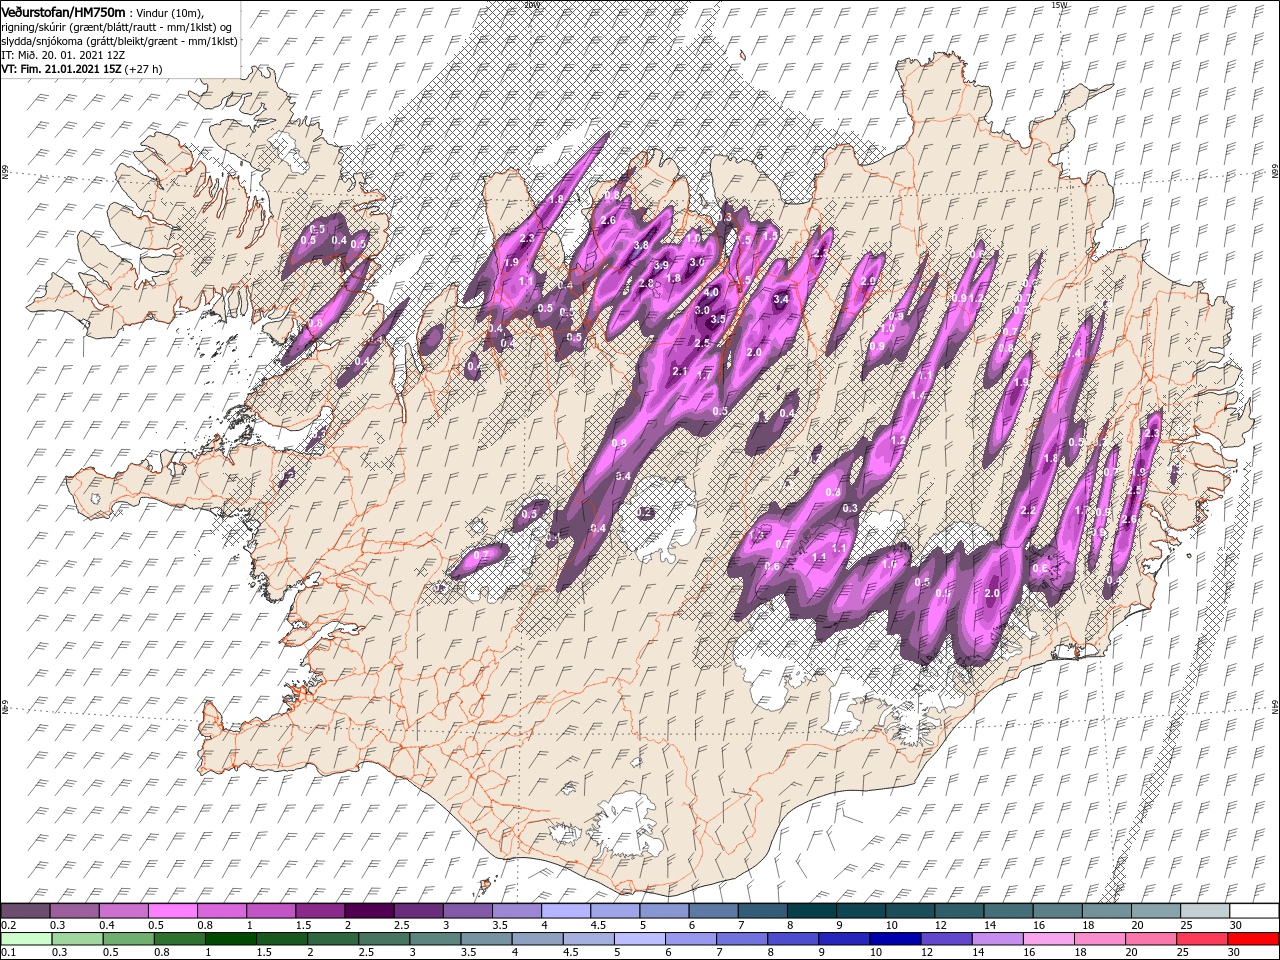Click the '0.2' label in upper legend row
Image resolution: width=1280 pixels, height=960 pixels.
tap(9, 925)
